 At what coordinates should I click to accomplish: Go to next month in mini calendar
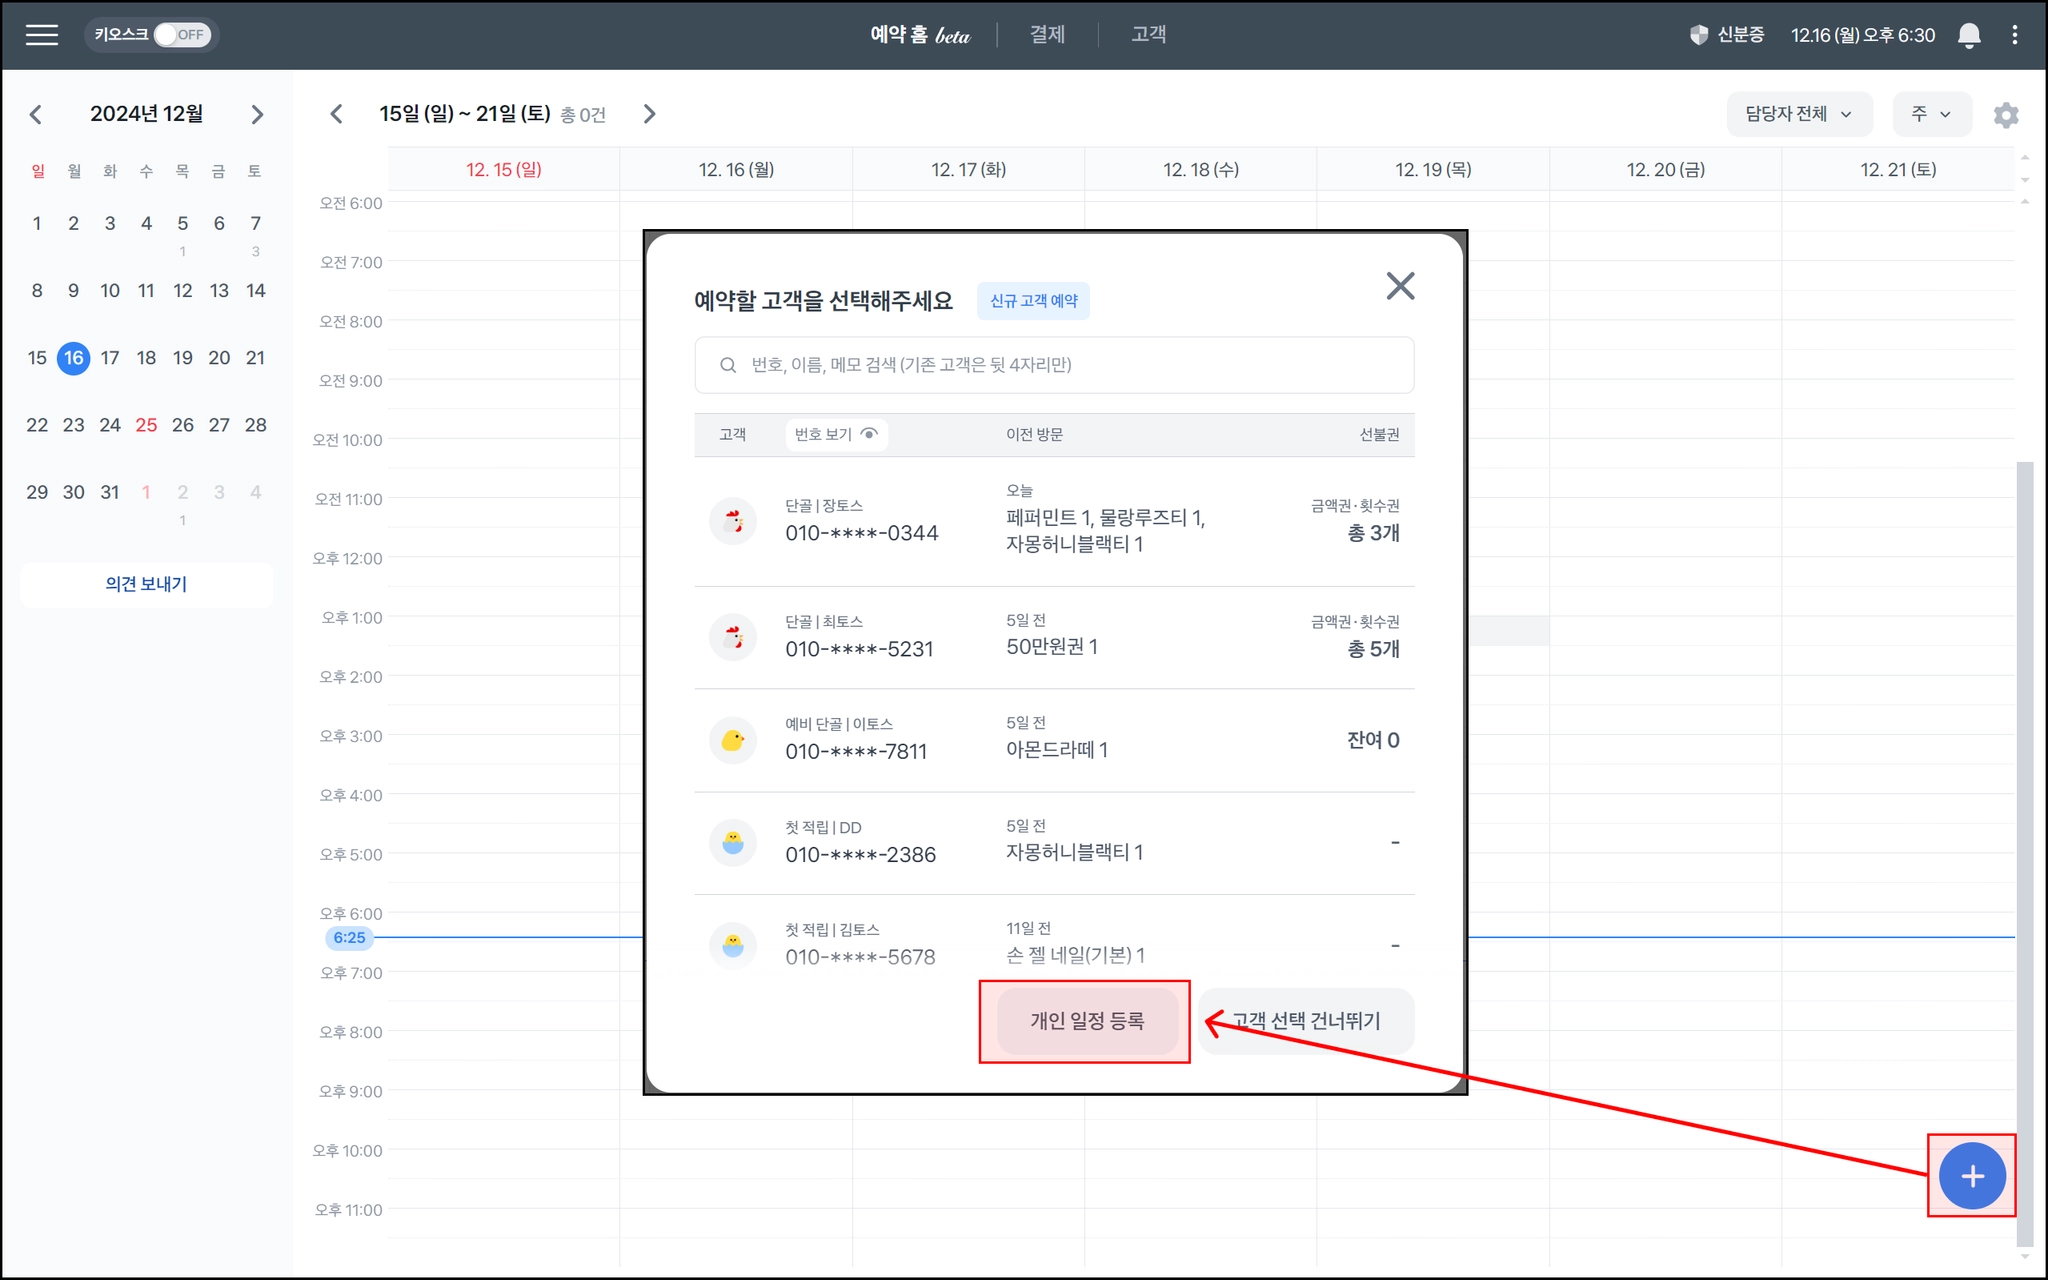coord(257,114)
